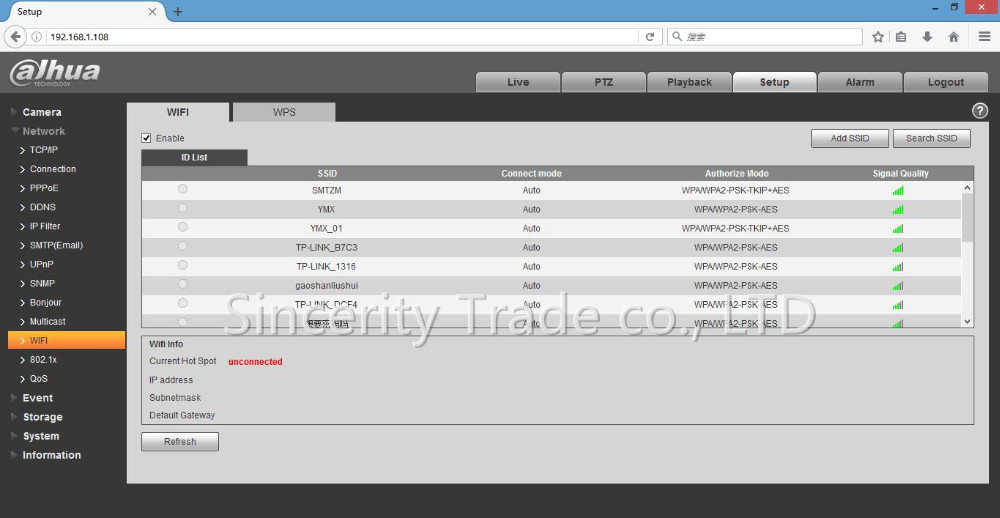Go to the browser home icon
Viewport: 1000px width, 518px height.
[954, 37]
